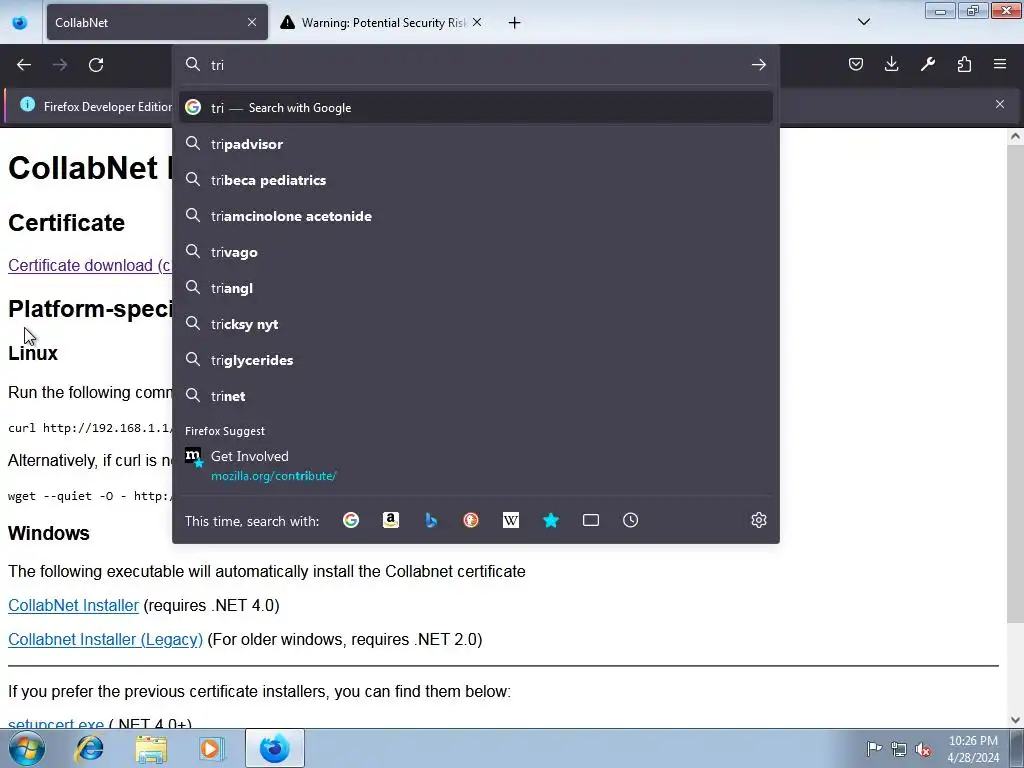1024x768 pixels.
Task: Open the taskbar clock showing 10:26 PM
Action: pyautogui.click(x=973, y=749)
